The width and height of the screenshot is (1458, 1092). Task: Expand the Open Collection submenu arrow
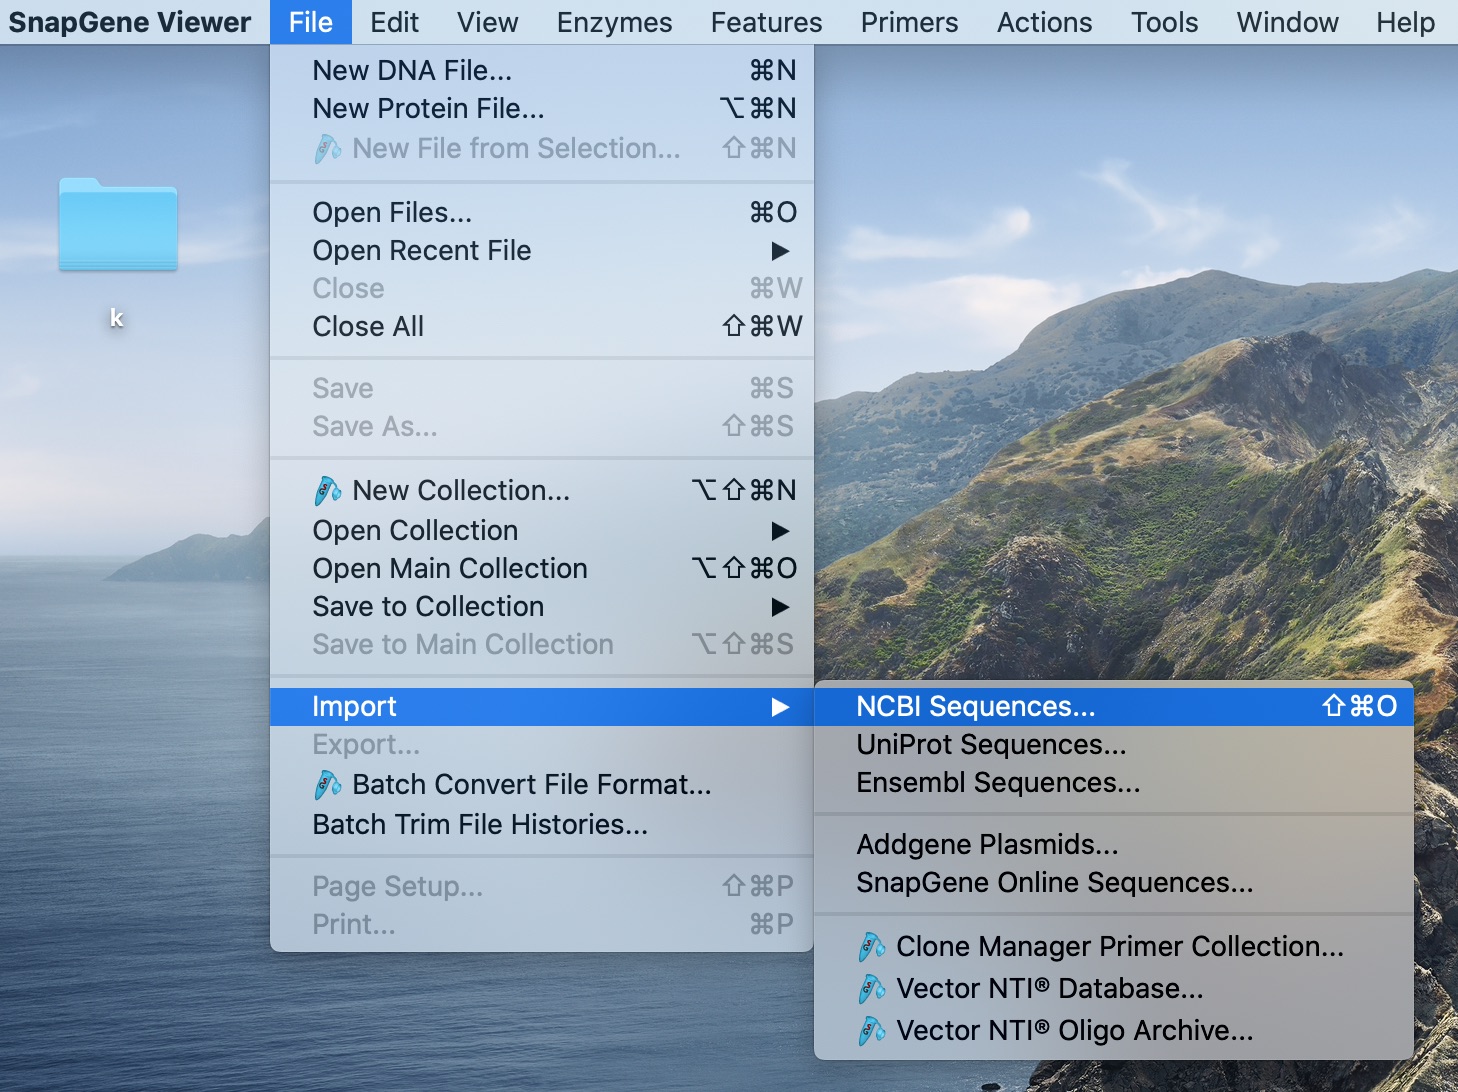click(x=780, y=531)
